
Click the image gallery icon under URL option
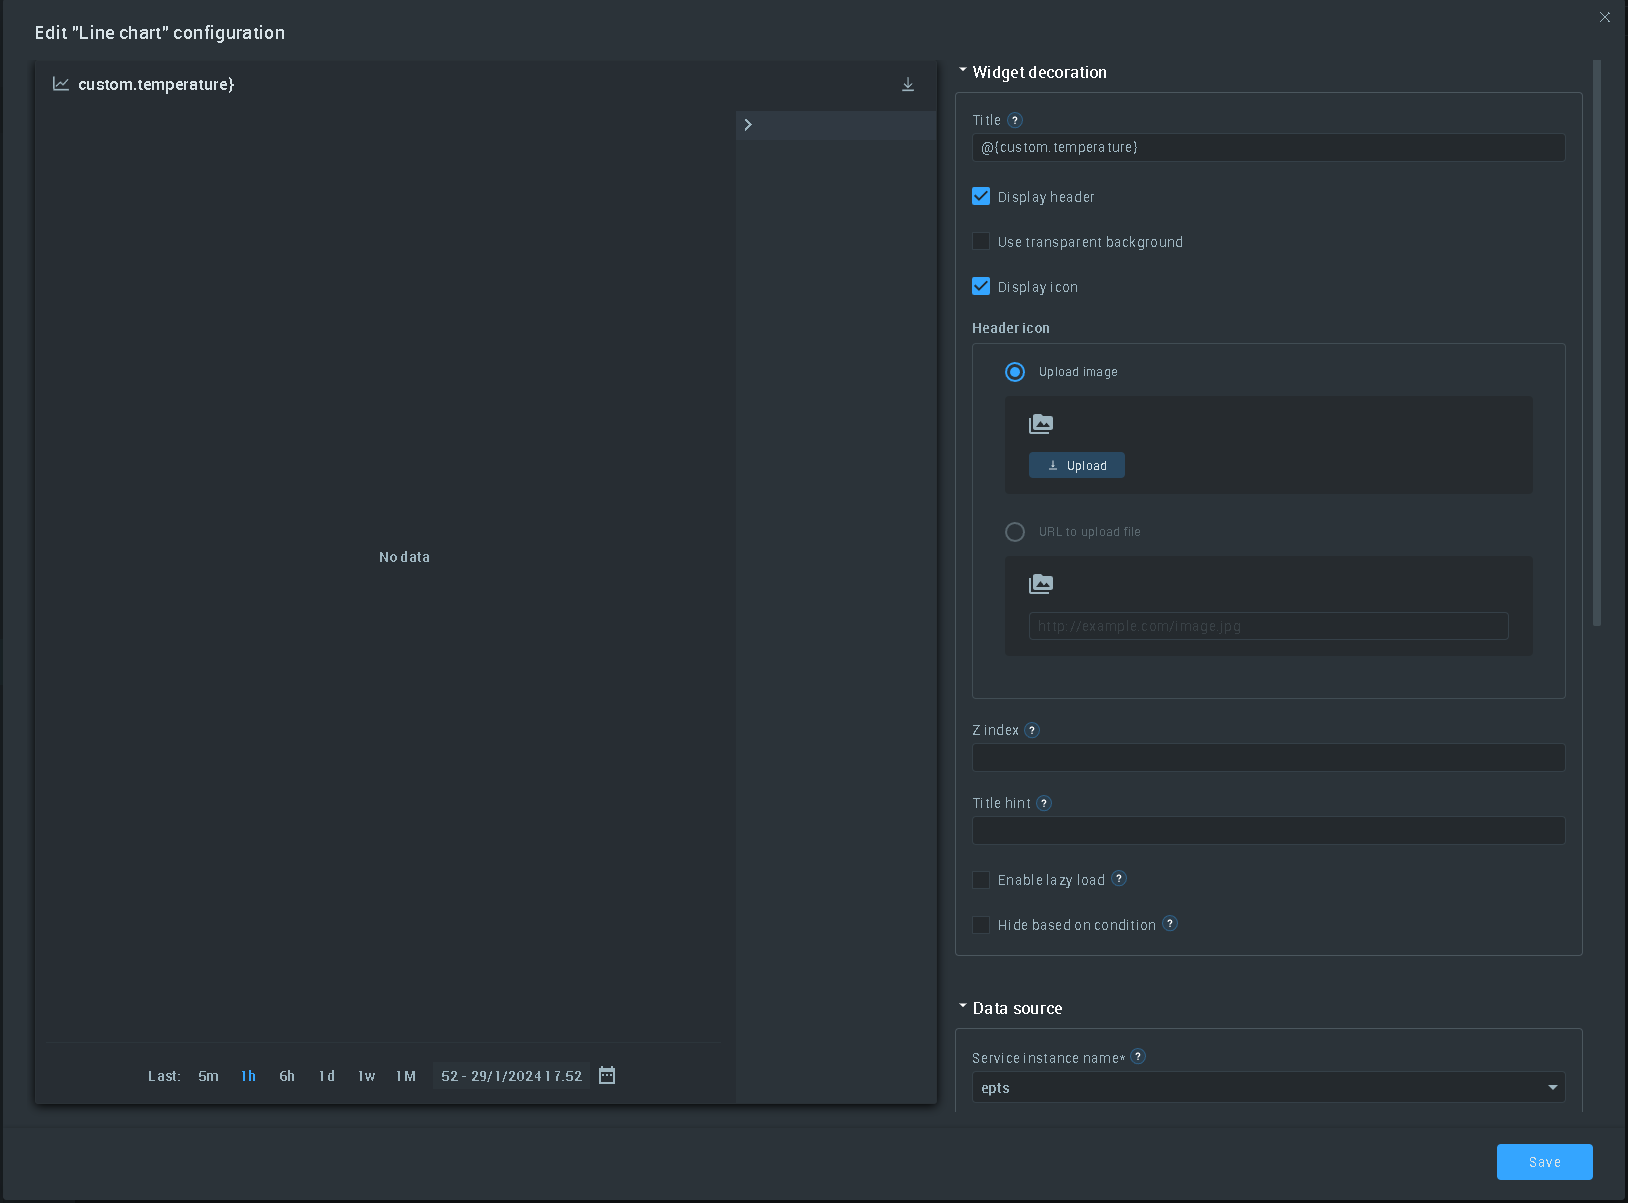(1041, 584)
